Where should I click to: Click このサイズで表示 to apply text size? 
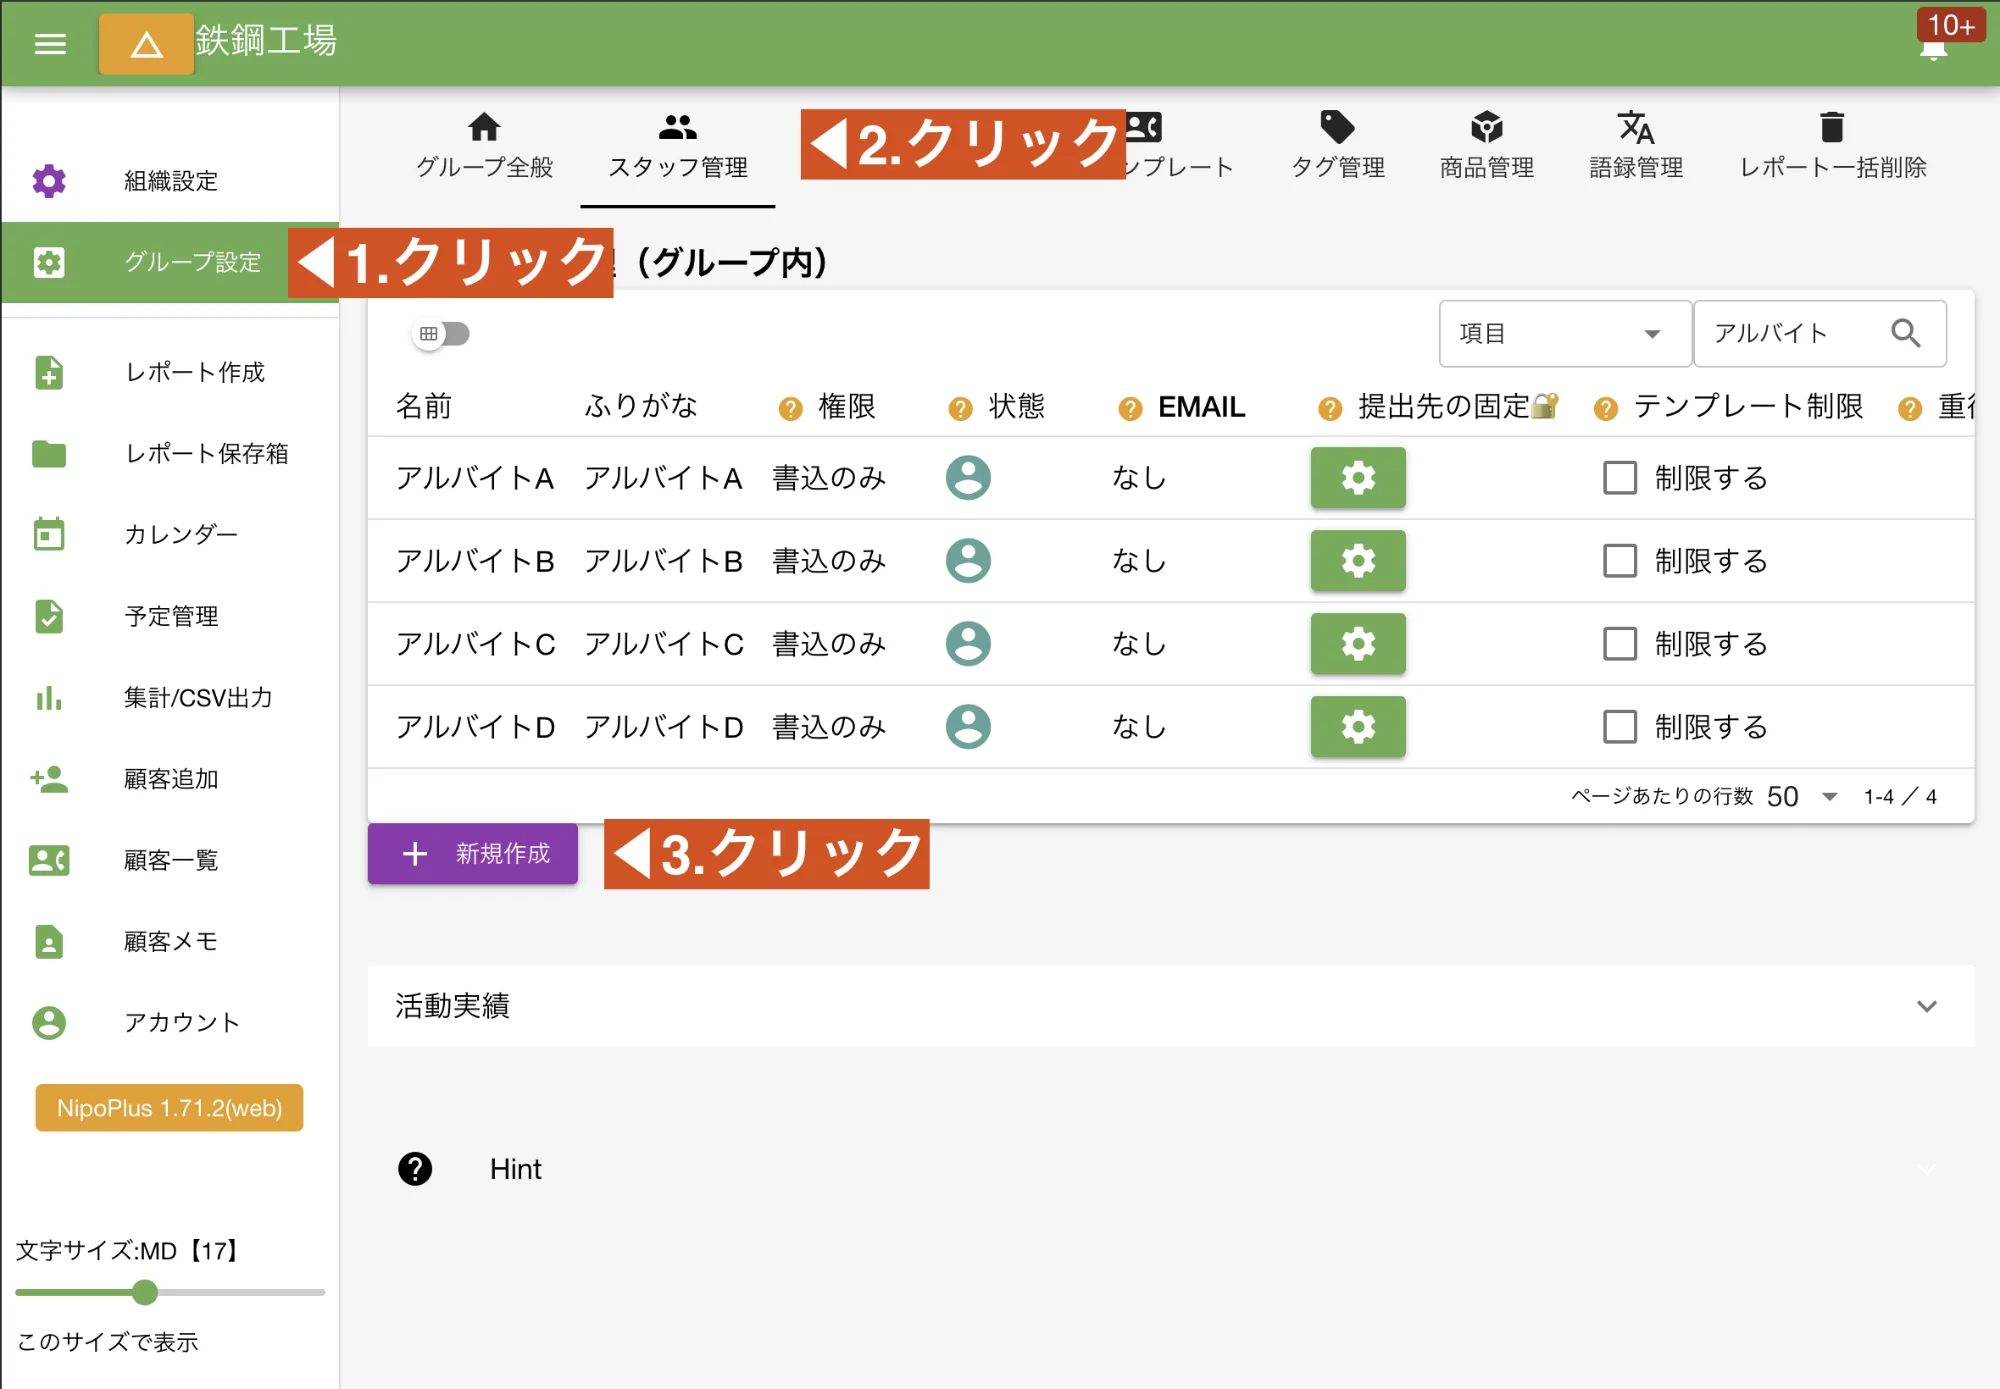(x=106, y=1343)
